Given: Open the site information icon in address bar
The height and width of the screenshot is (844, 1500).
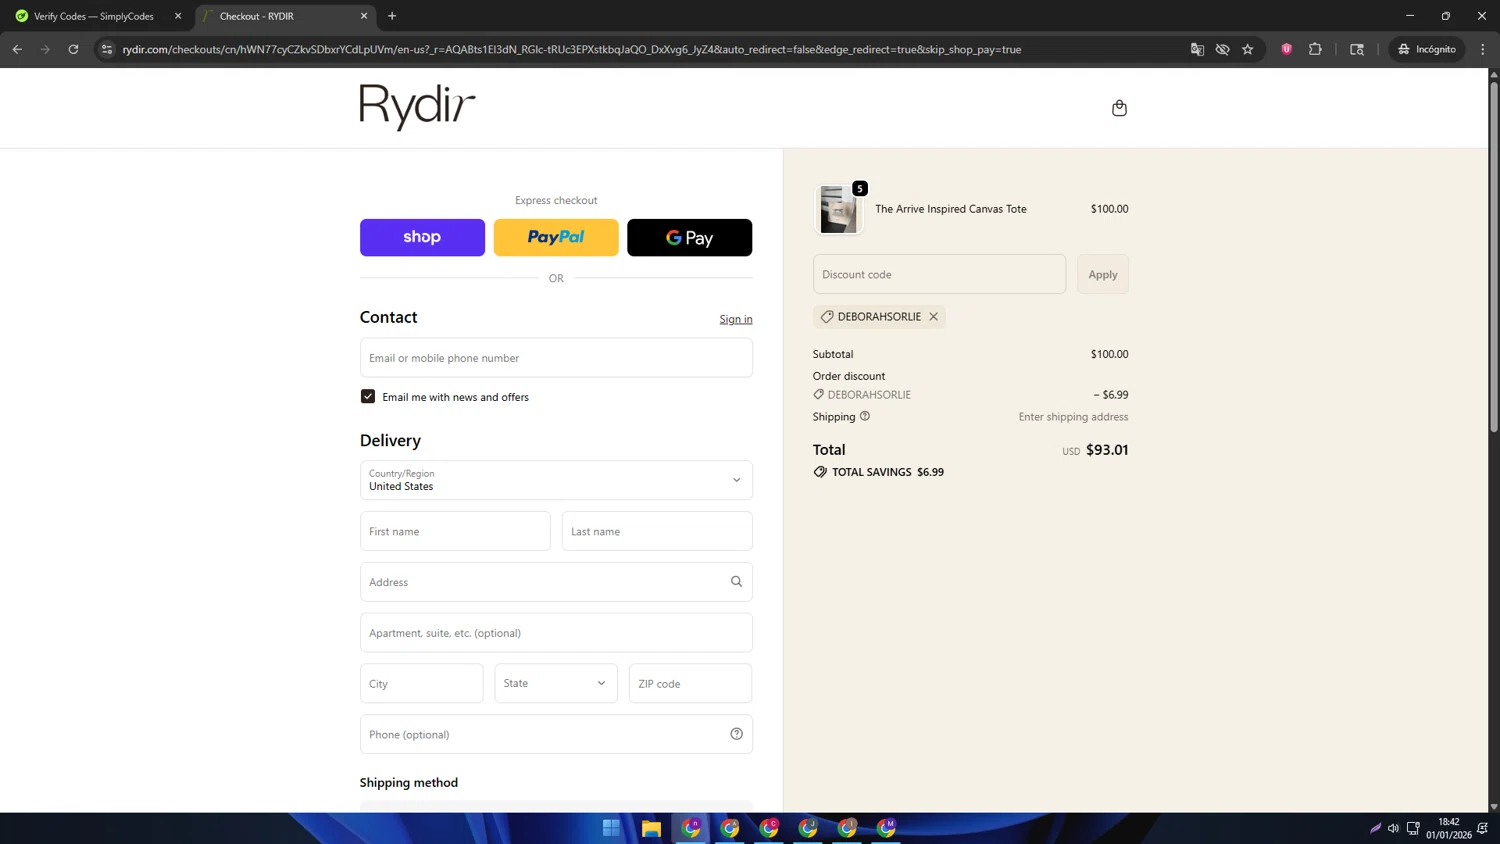Looking at the screenshot, I should coord(107,49).
